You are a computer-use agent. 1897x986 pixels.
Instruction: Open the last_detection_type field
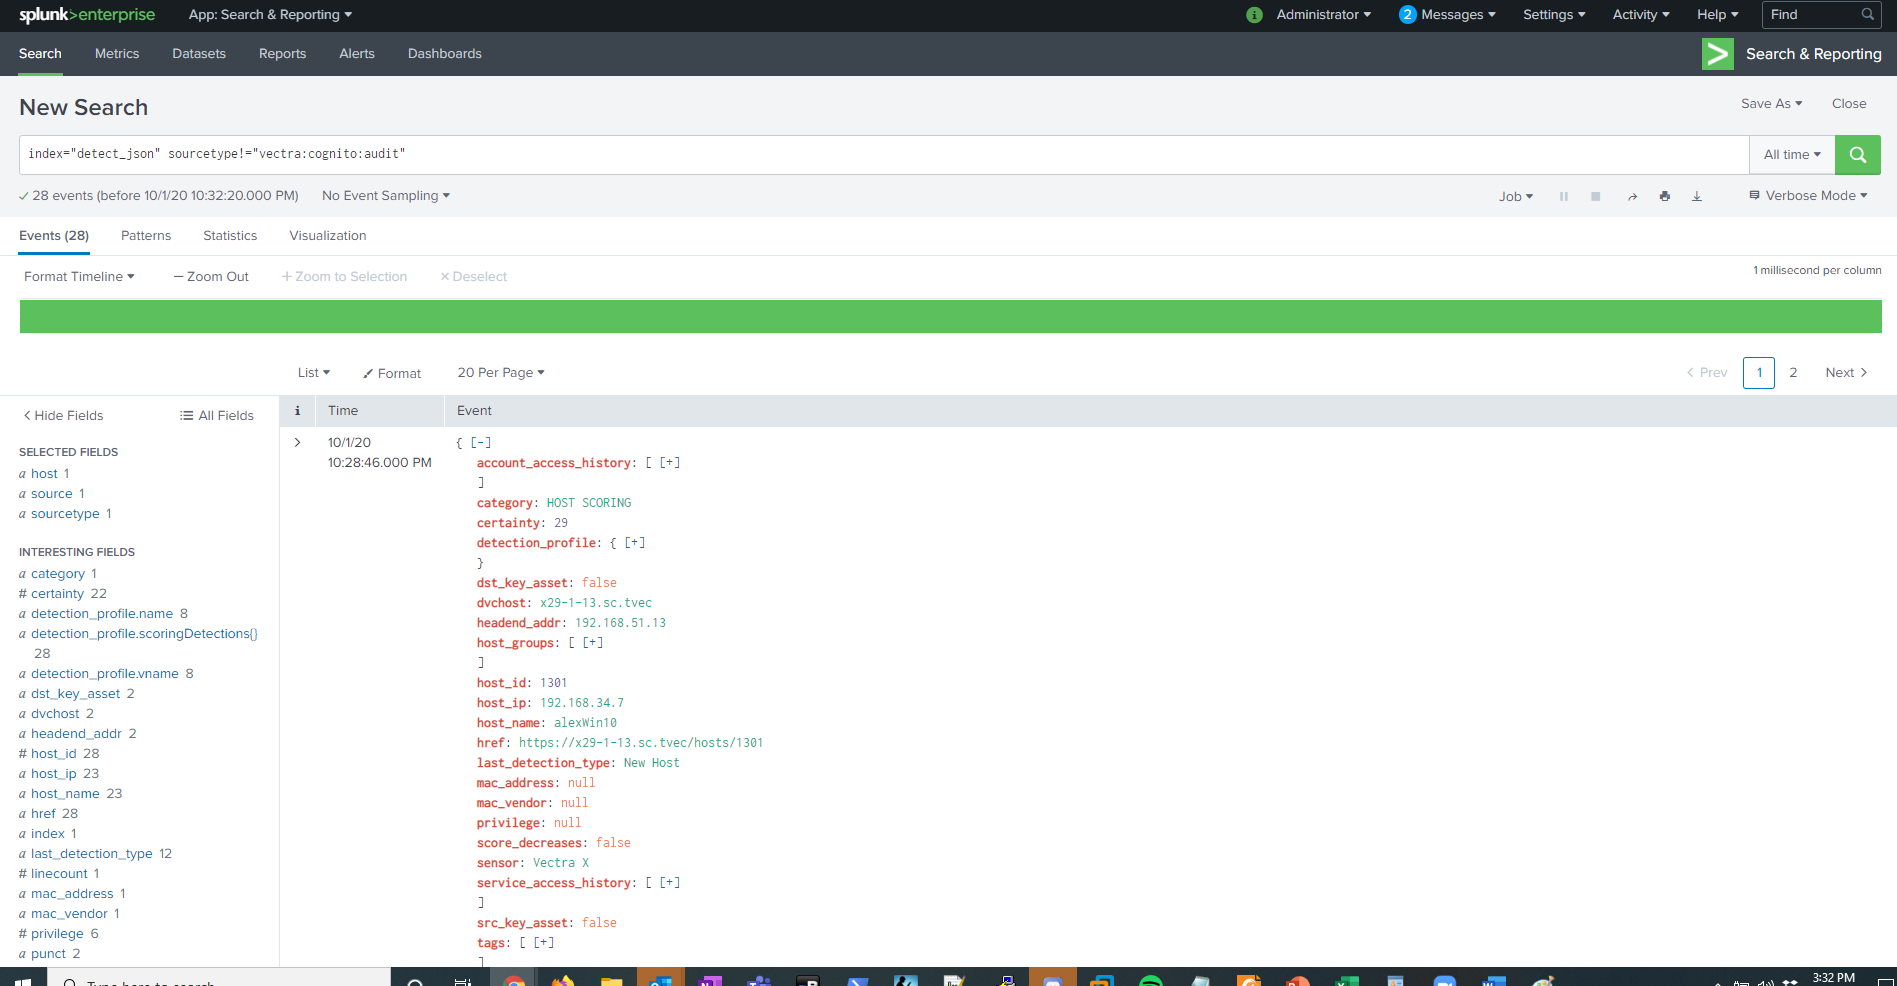click(x=91, y=854)
